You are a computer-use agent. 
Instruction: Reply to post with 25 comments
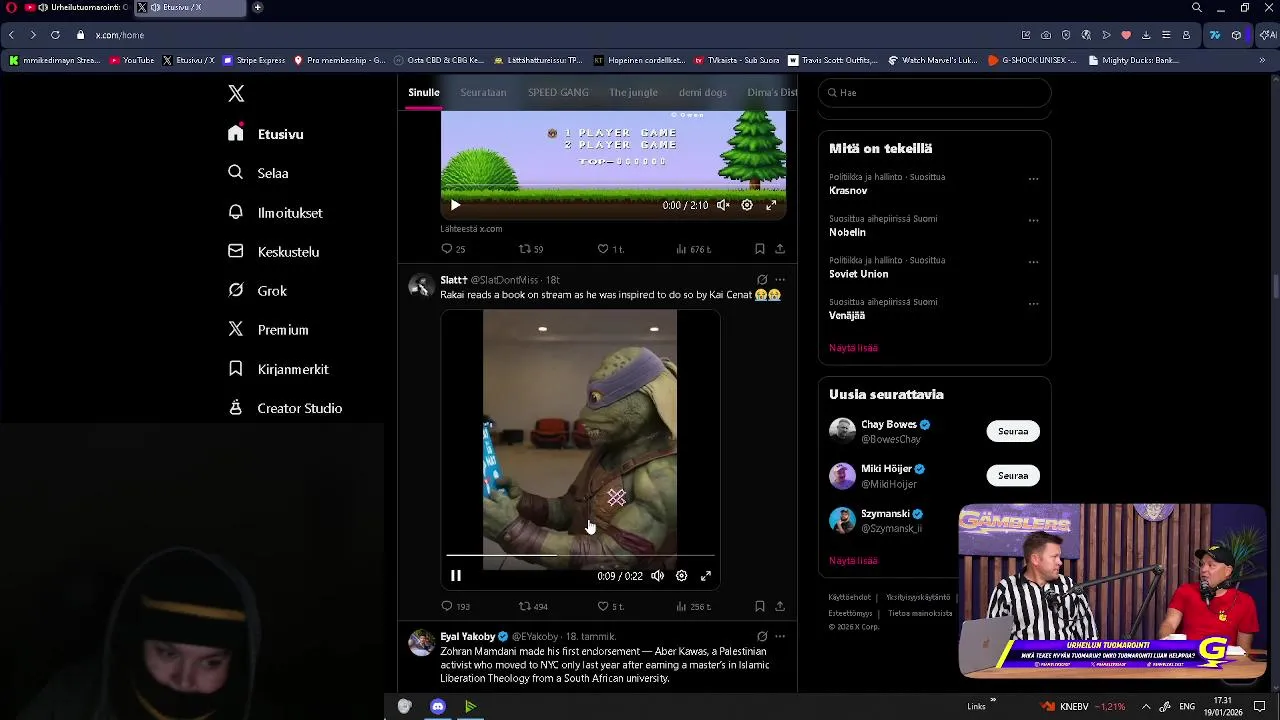[453, 249]
